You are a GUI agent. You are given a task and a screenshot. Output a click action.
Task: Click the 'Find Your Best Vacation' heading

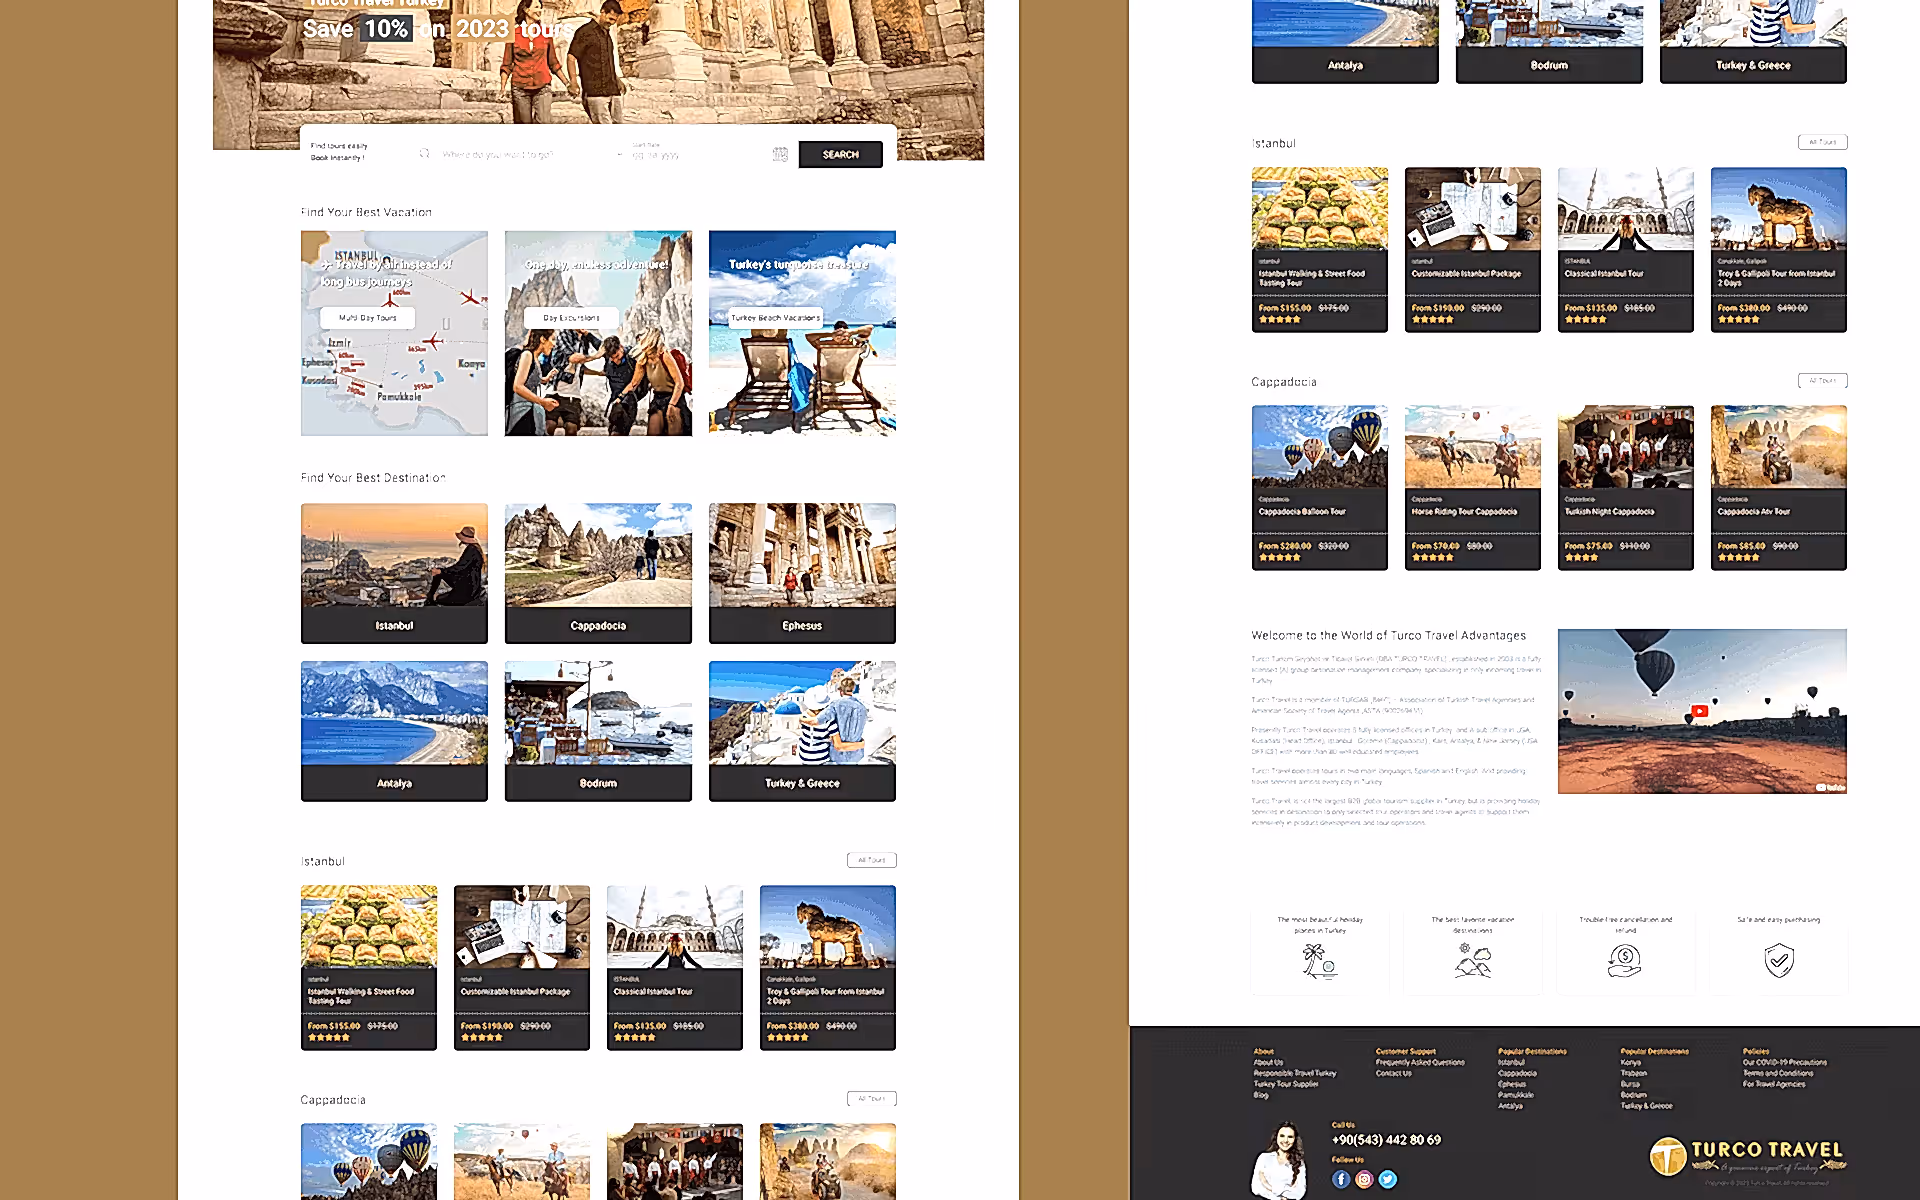click(x=367, y=212)
